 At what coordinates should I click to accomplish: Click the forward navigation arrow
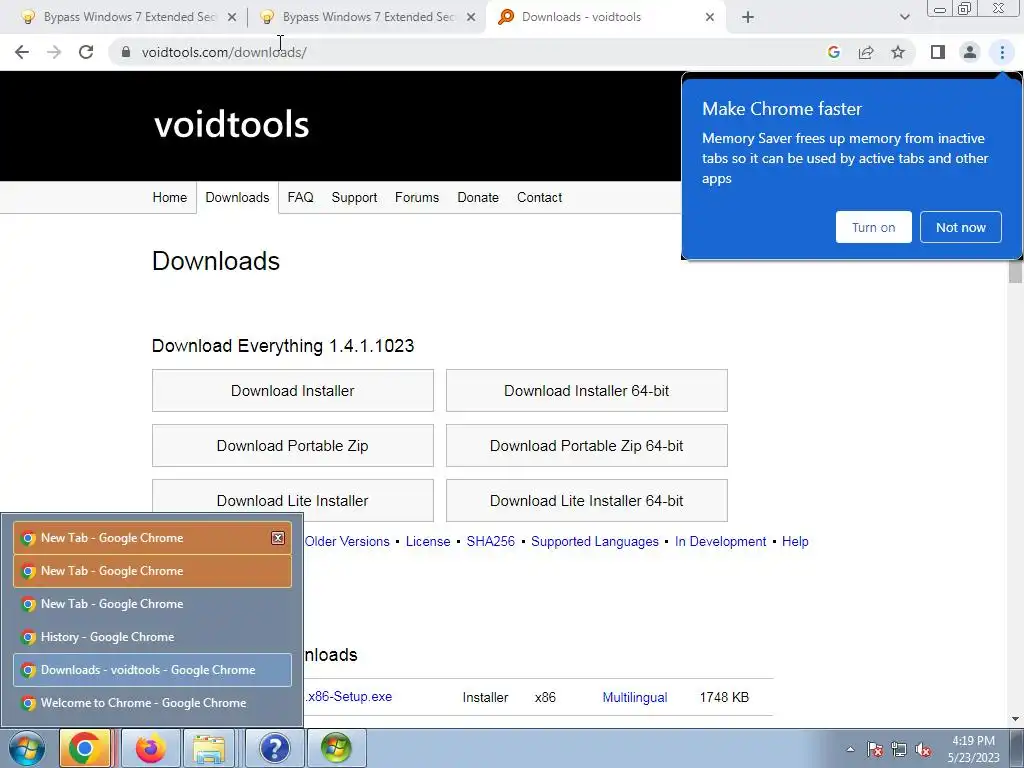pyautogui.click(x=54, y=52)
